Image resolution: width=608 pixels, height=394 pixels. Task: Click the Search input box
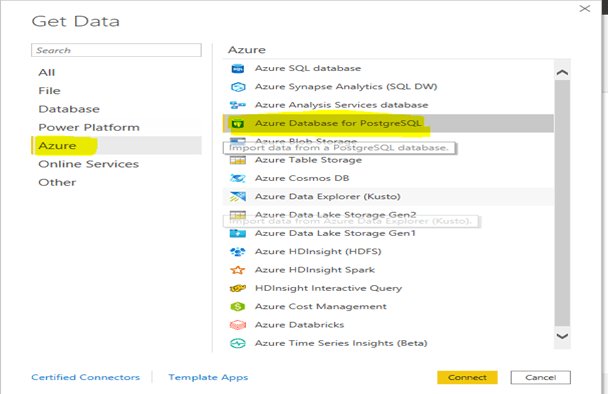coord(116,50)
